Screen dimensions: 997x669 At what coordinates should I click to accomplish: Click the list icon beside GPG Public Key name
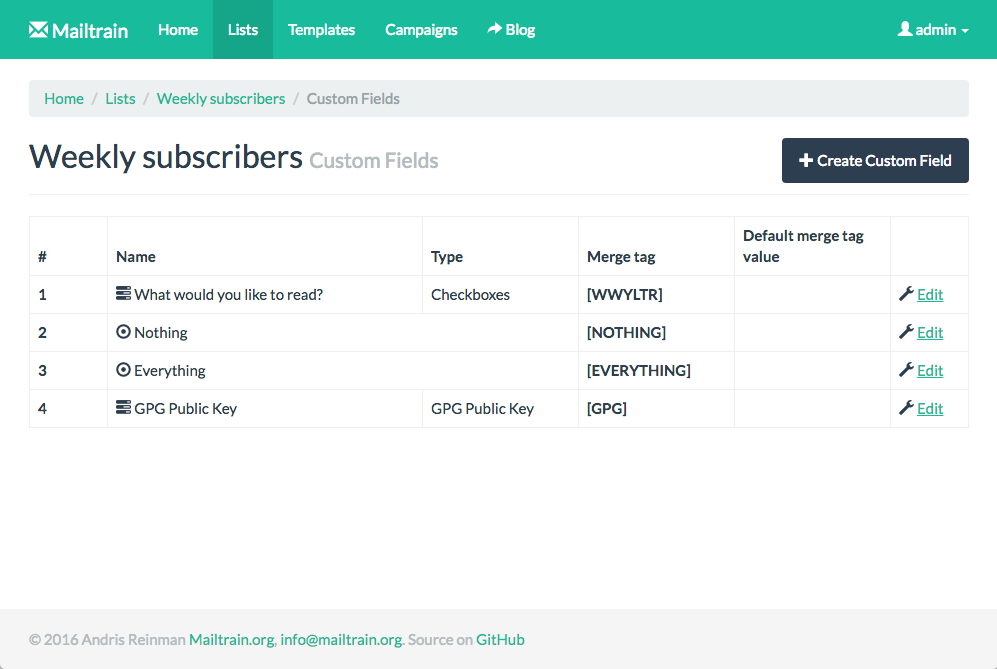[x=123, y=408]
